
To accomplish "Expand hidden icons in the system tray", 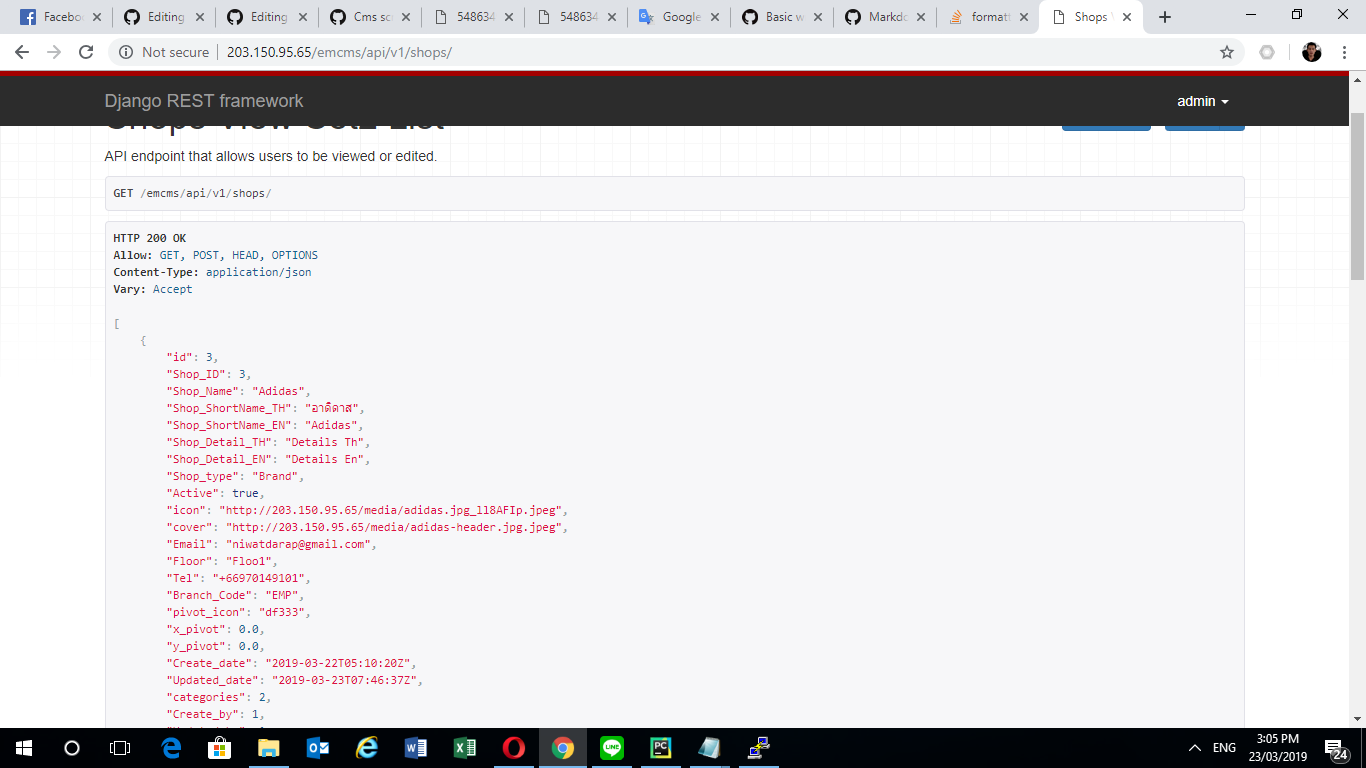I will point(1193,747).
